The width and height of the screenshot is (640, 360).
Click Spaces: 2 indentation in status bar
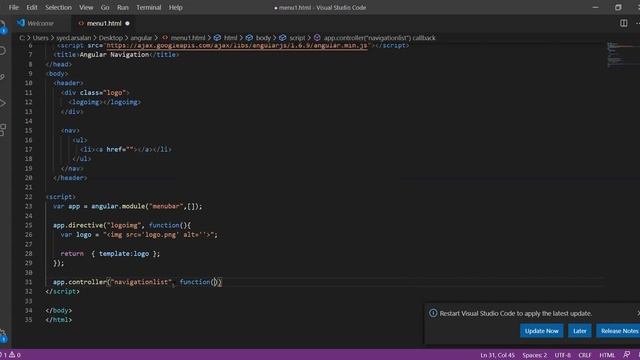pyautogui.click(x=535, y=355)
